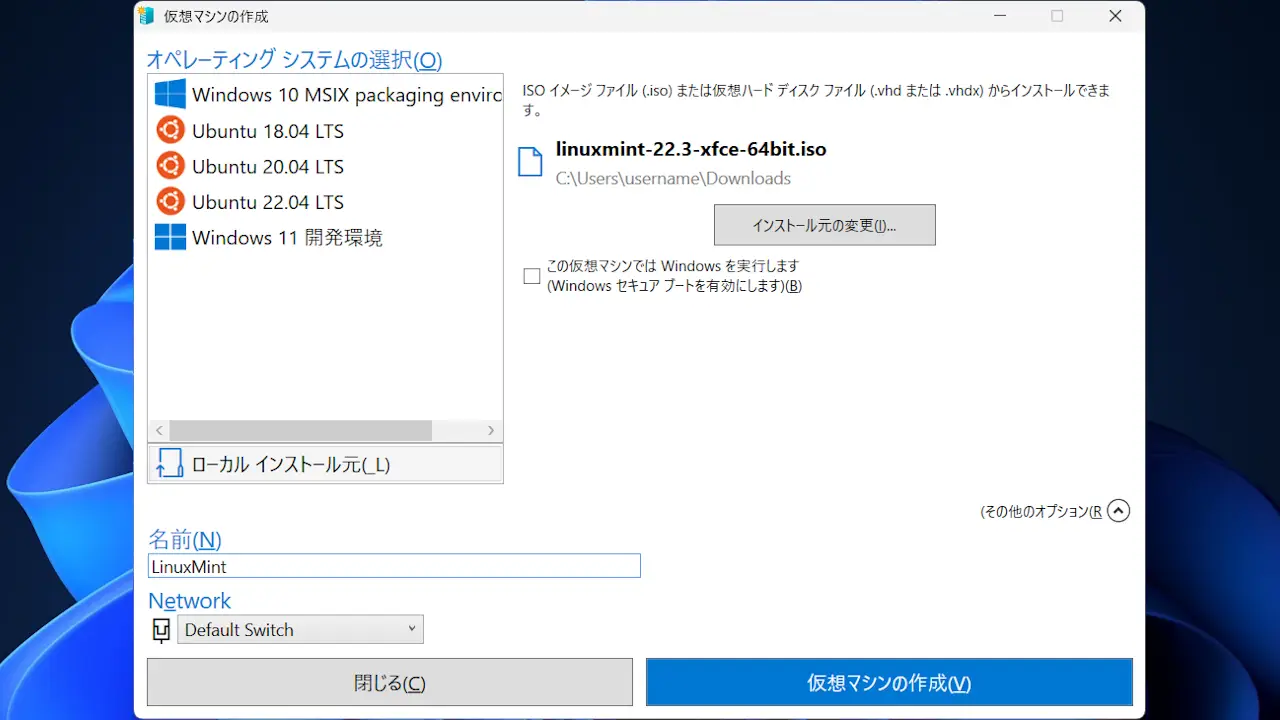Close the 仮想マシンの作成 window

point(1115,16)
